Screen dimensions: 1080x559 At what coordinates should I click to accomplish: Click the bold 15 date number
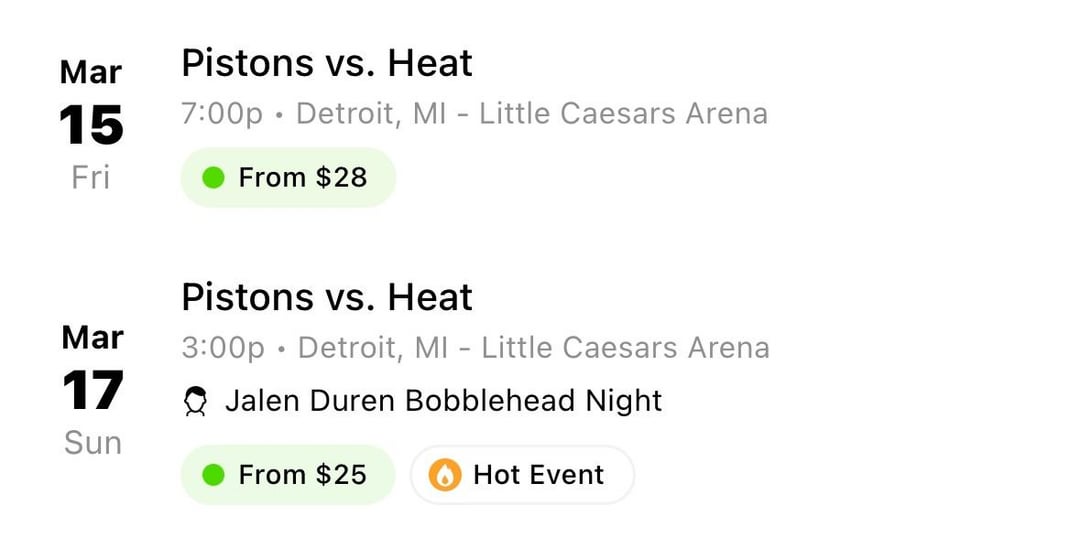point(91,126)
